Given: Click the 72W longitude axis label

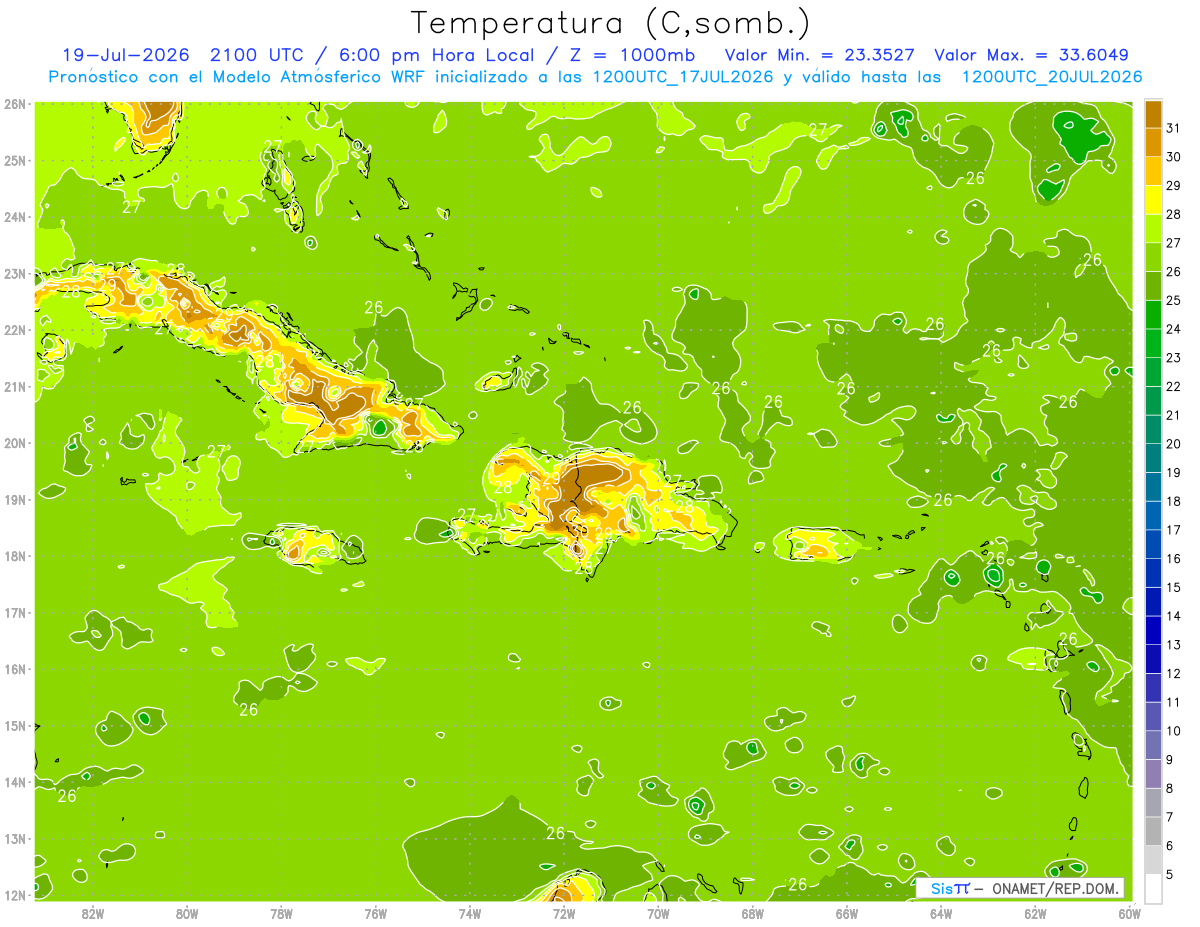Looking at the screenshot, I should 564,913.
